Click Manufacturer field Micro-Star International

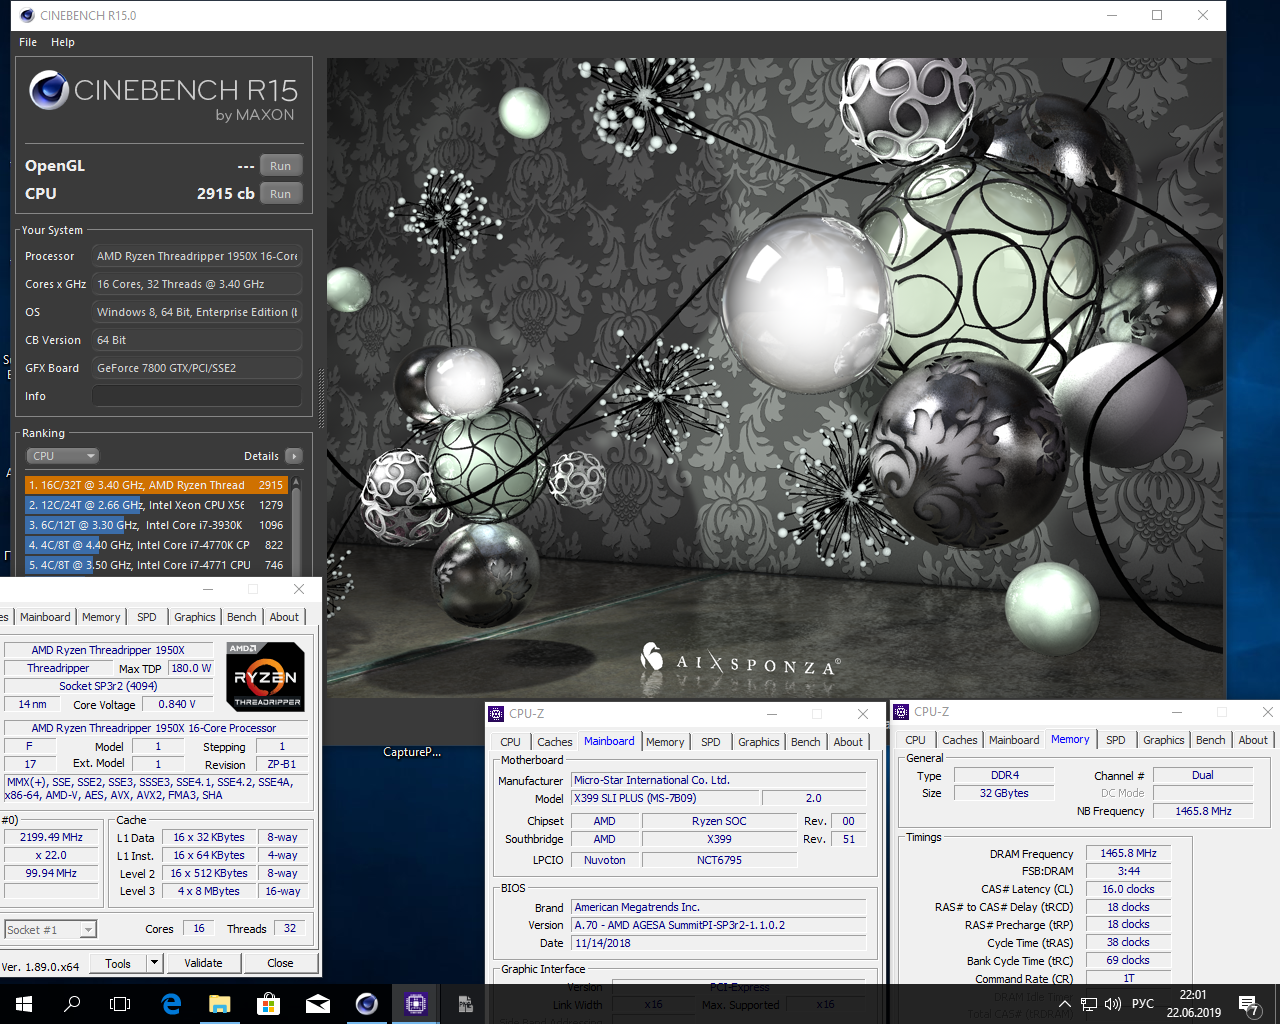(x=718, y=780)
